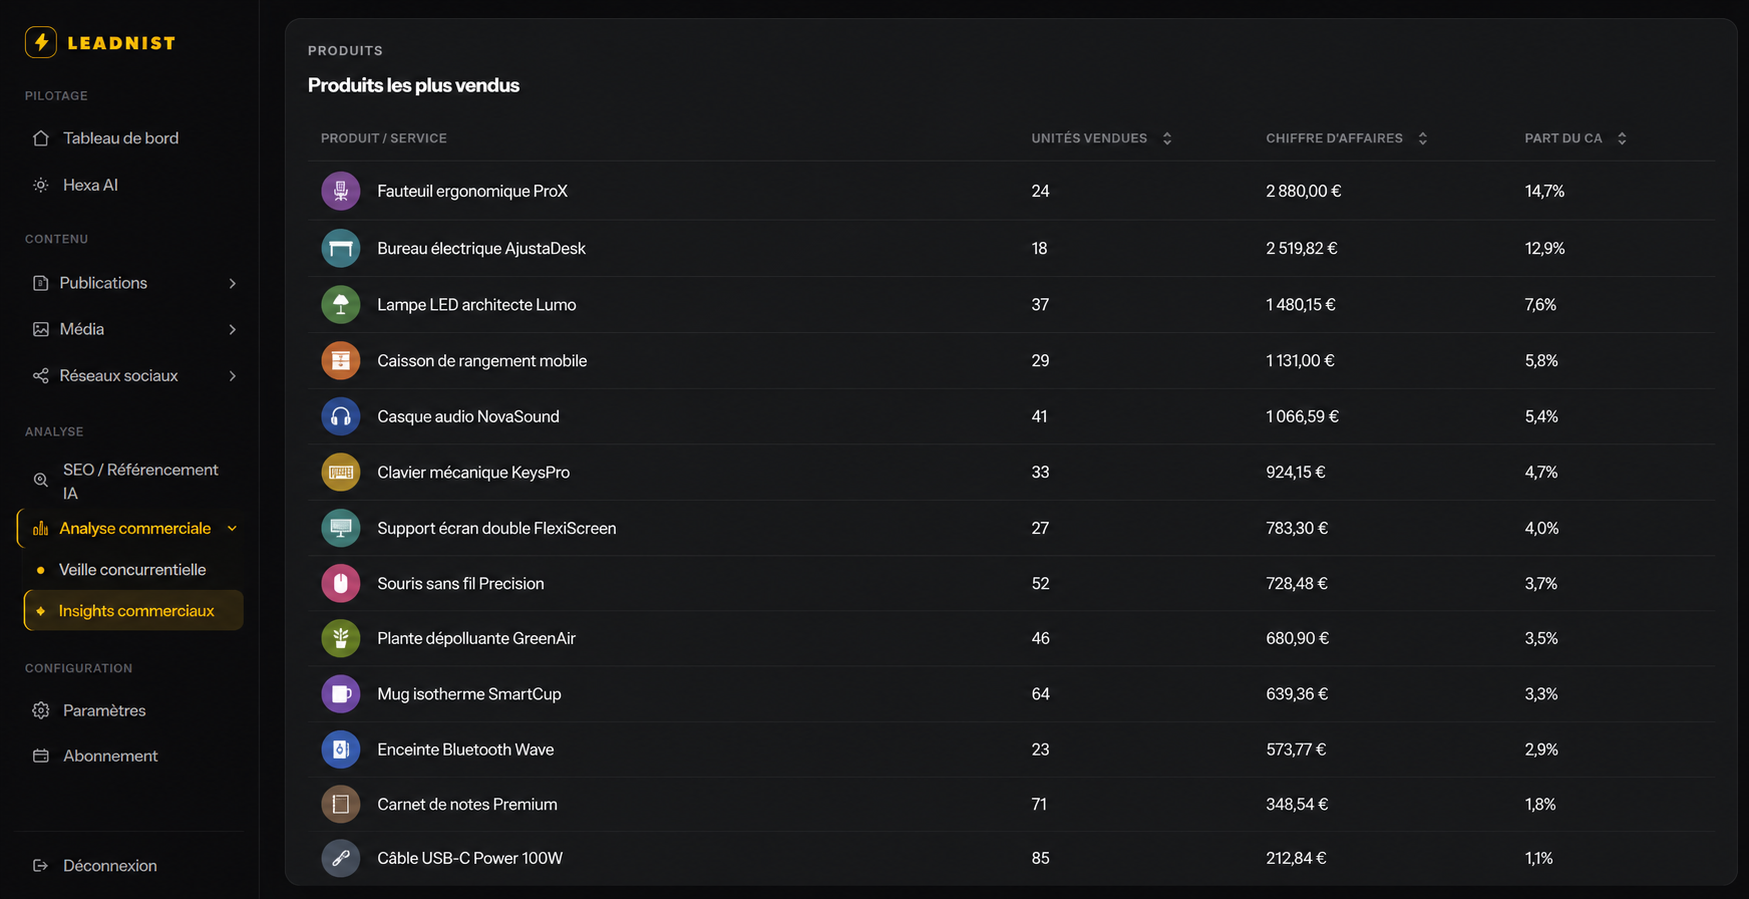
Task: Click Produit / Service column header
Action: 384,138
